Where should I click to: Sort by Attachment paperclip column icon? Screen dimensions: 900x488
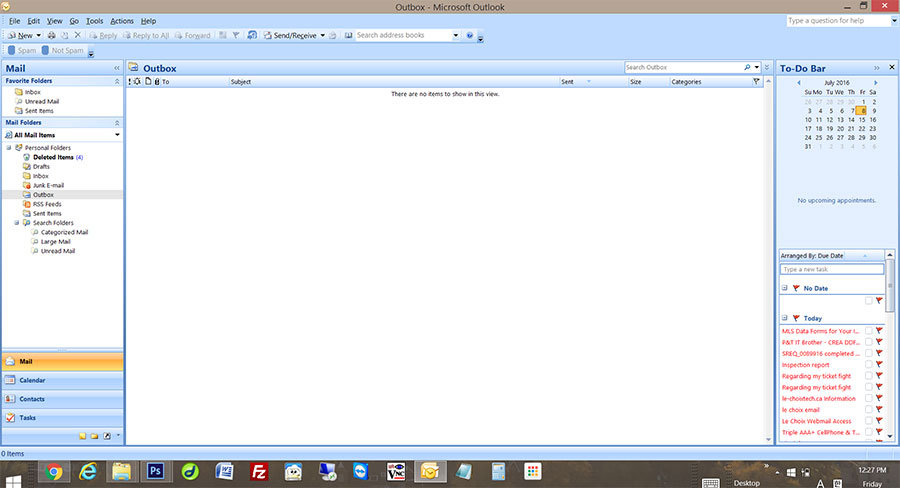pyautogui.click(x=157, y=82)
